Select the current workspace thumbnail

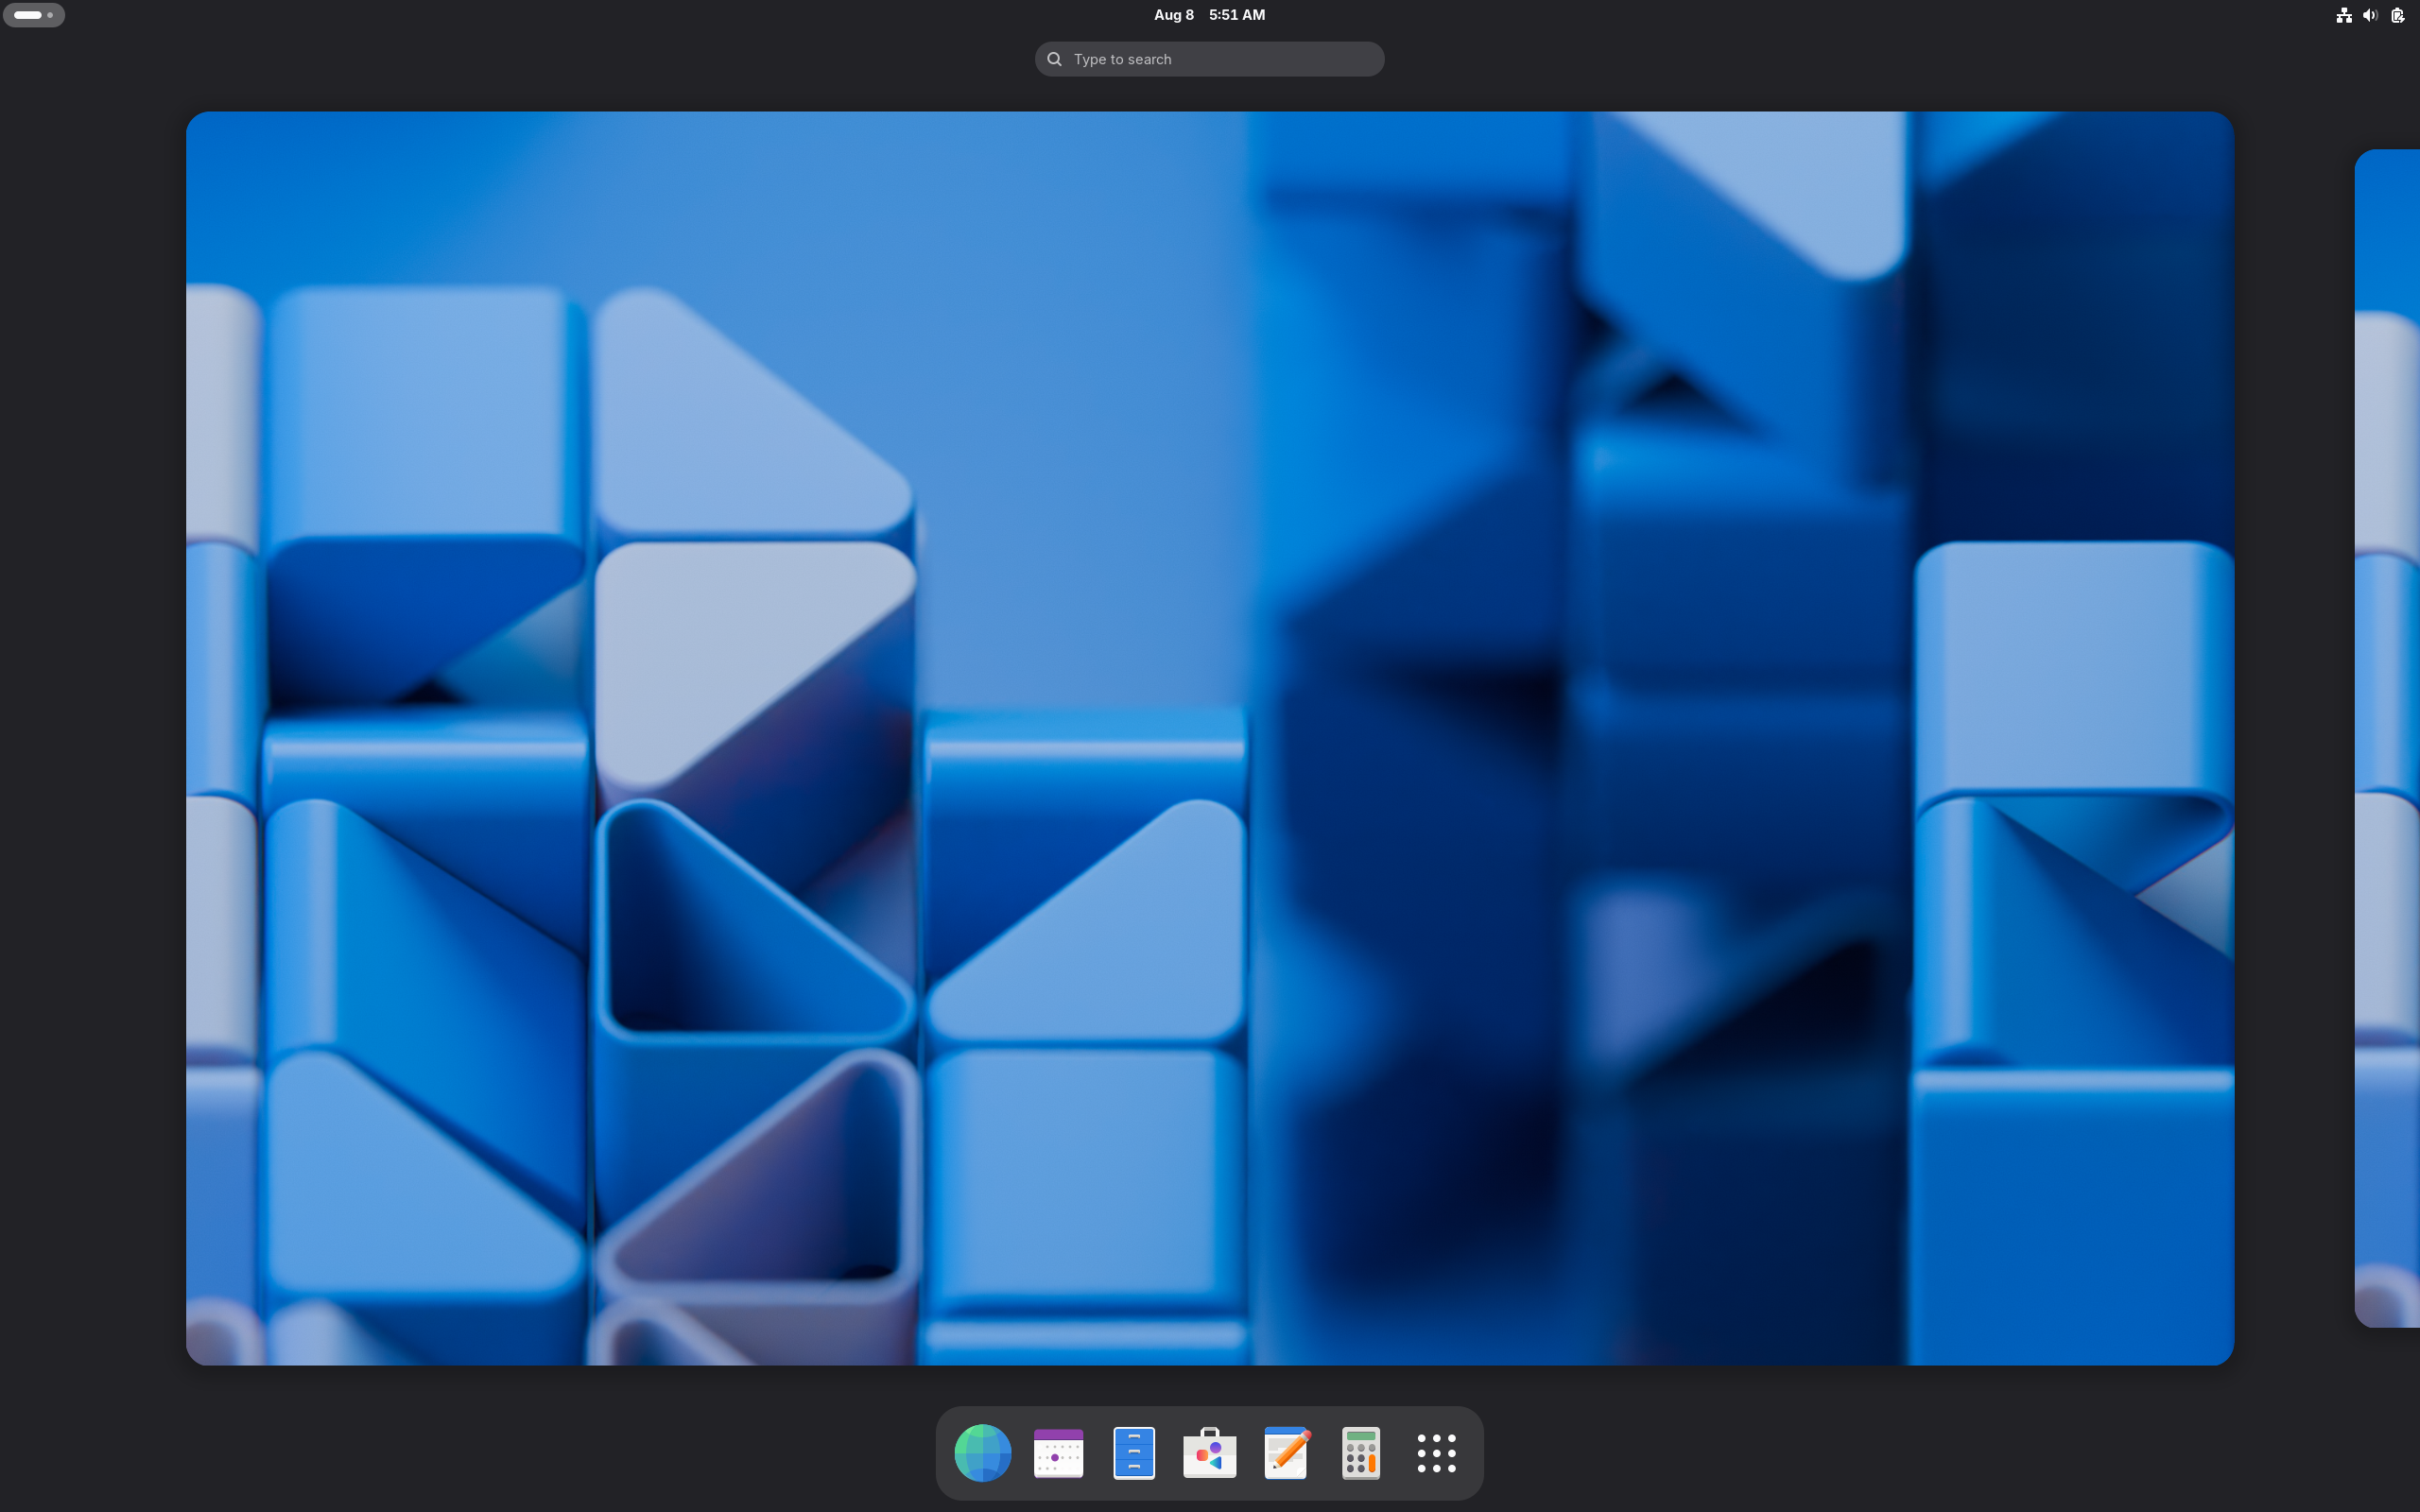click(1210, 738)
